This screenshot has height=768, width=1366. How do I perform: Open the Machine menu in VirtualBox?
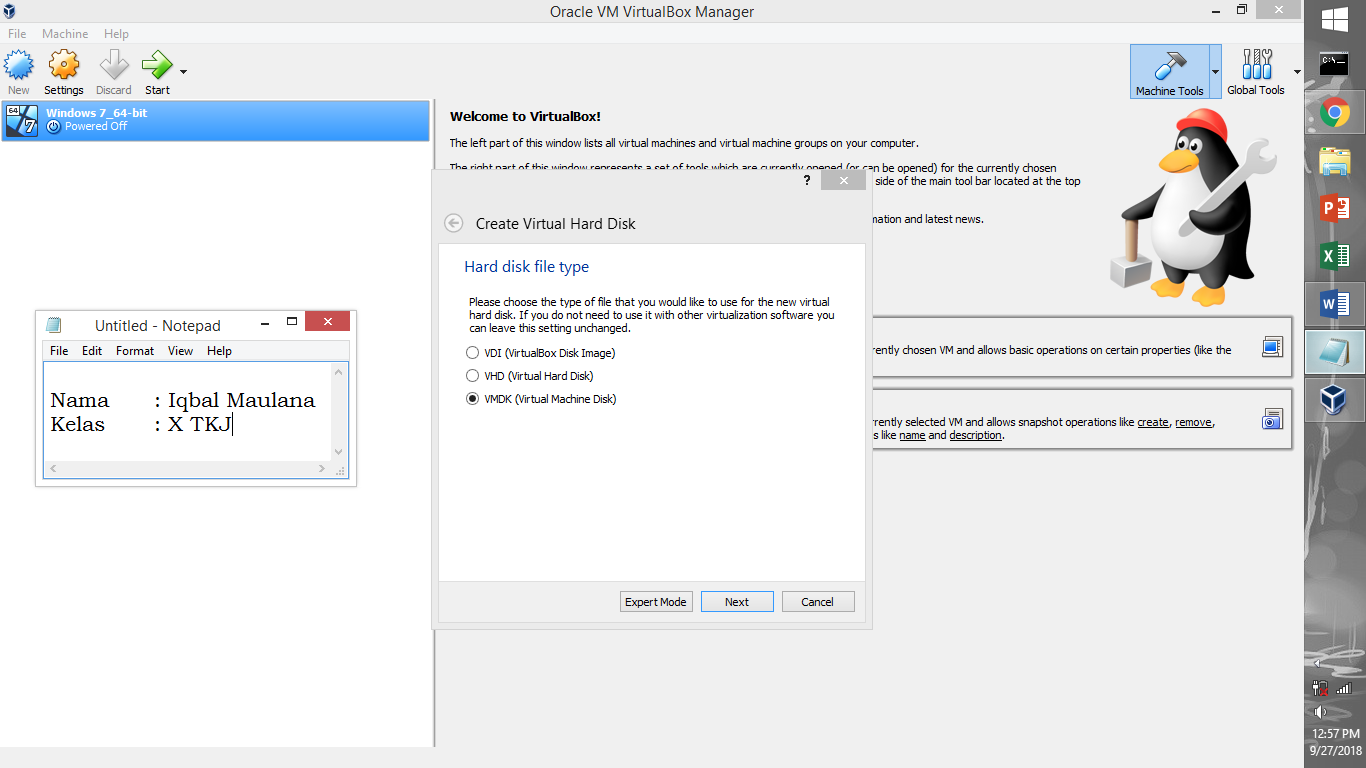point(65,34)
